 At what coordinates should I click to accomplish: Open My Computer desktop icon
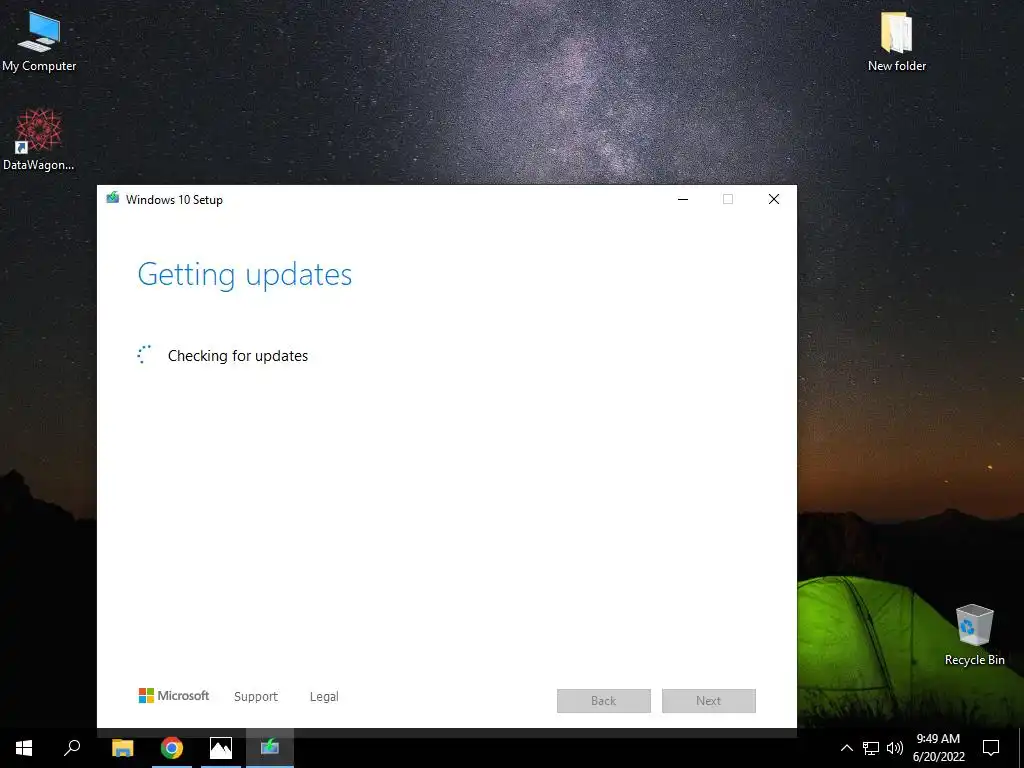point(39,41)
